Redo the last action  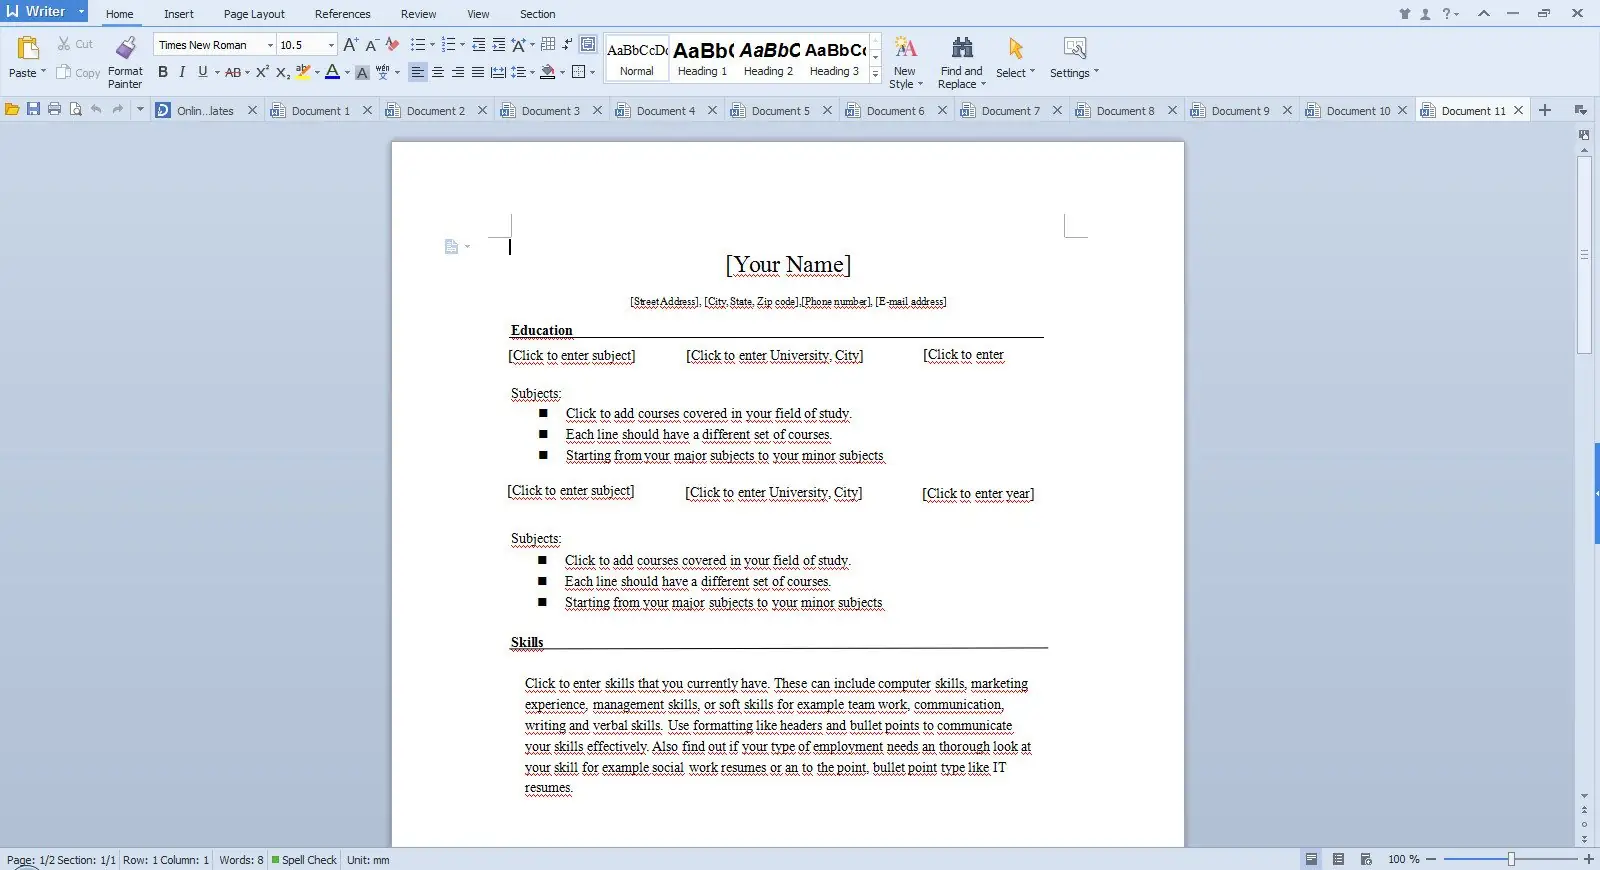click(117, 110)
